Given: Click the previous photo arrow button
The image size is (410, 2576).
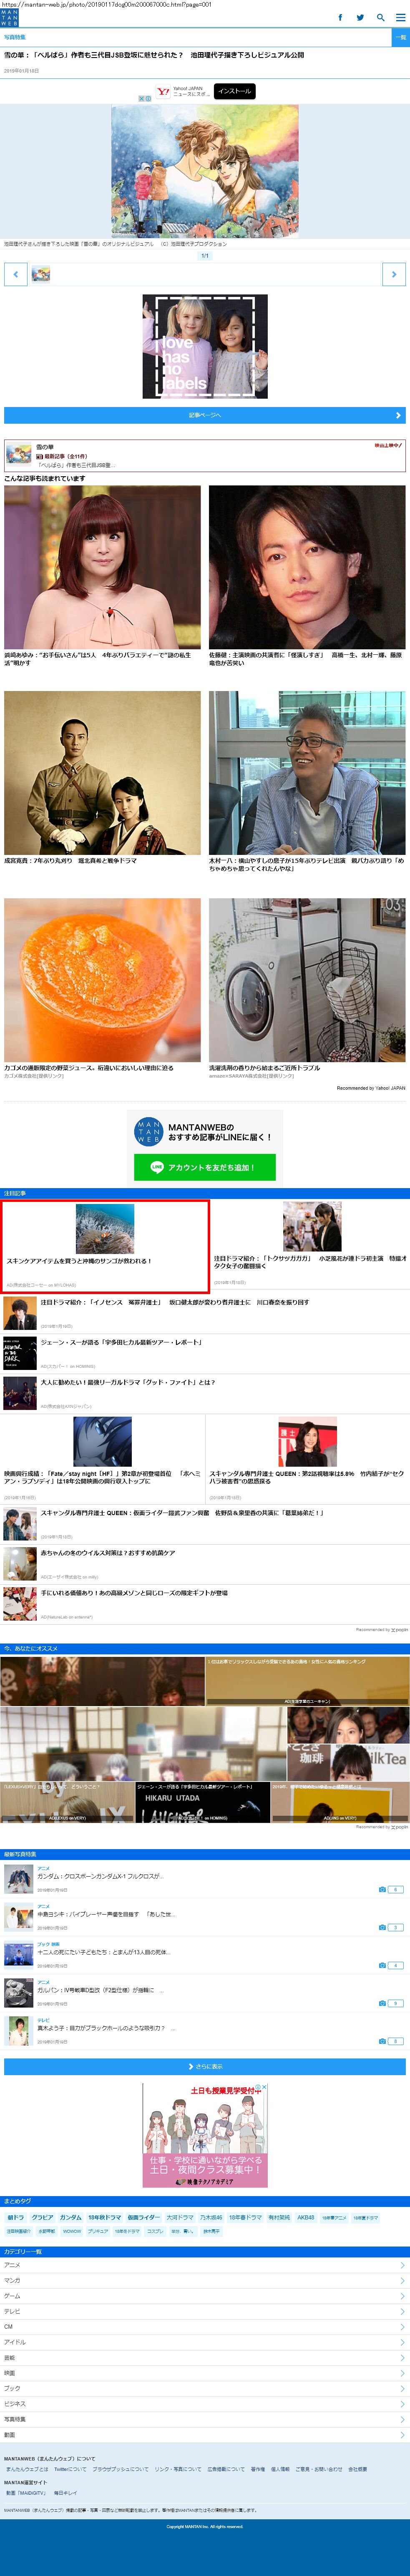Looking at the screenshot, I should click(x=16, y=274).
